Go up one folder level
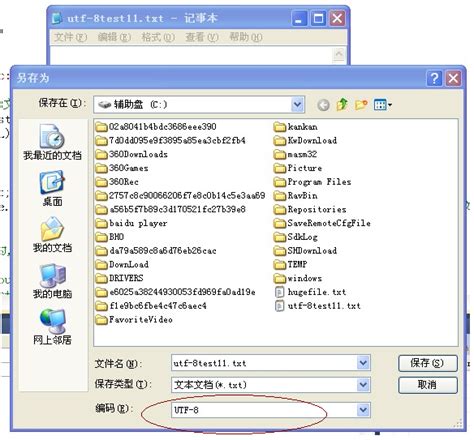 coord(342,105)
